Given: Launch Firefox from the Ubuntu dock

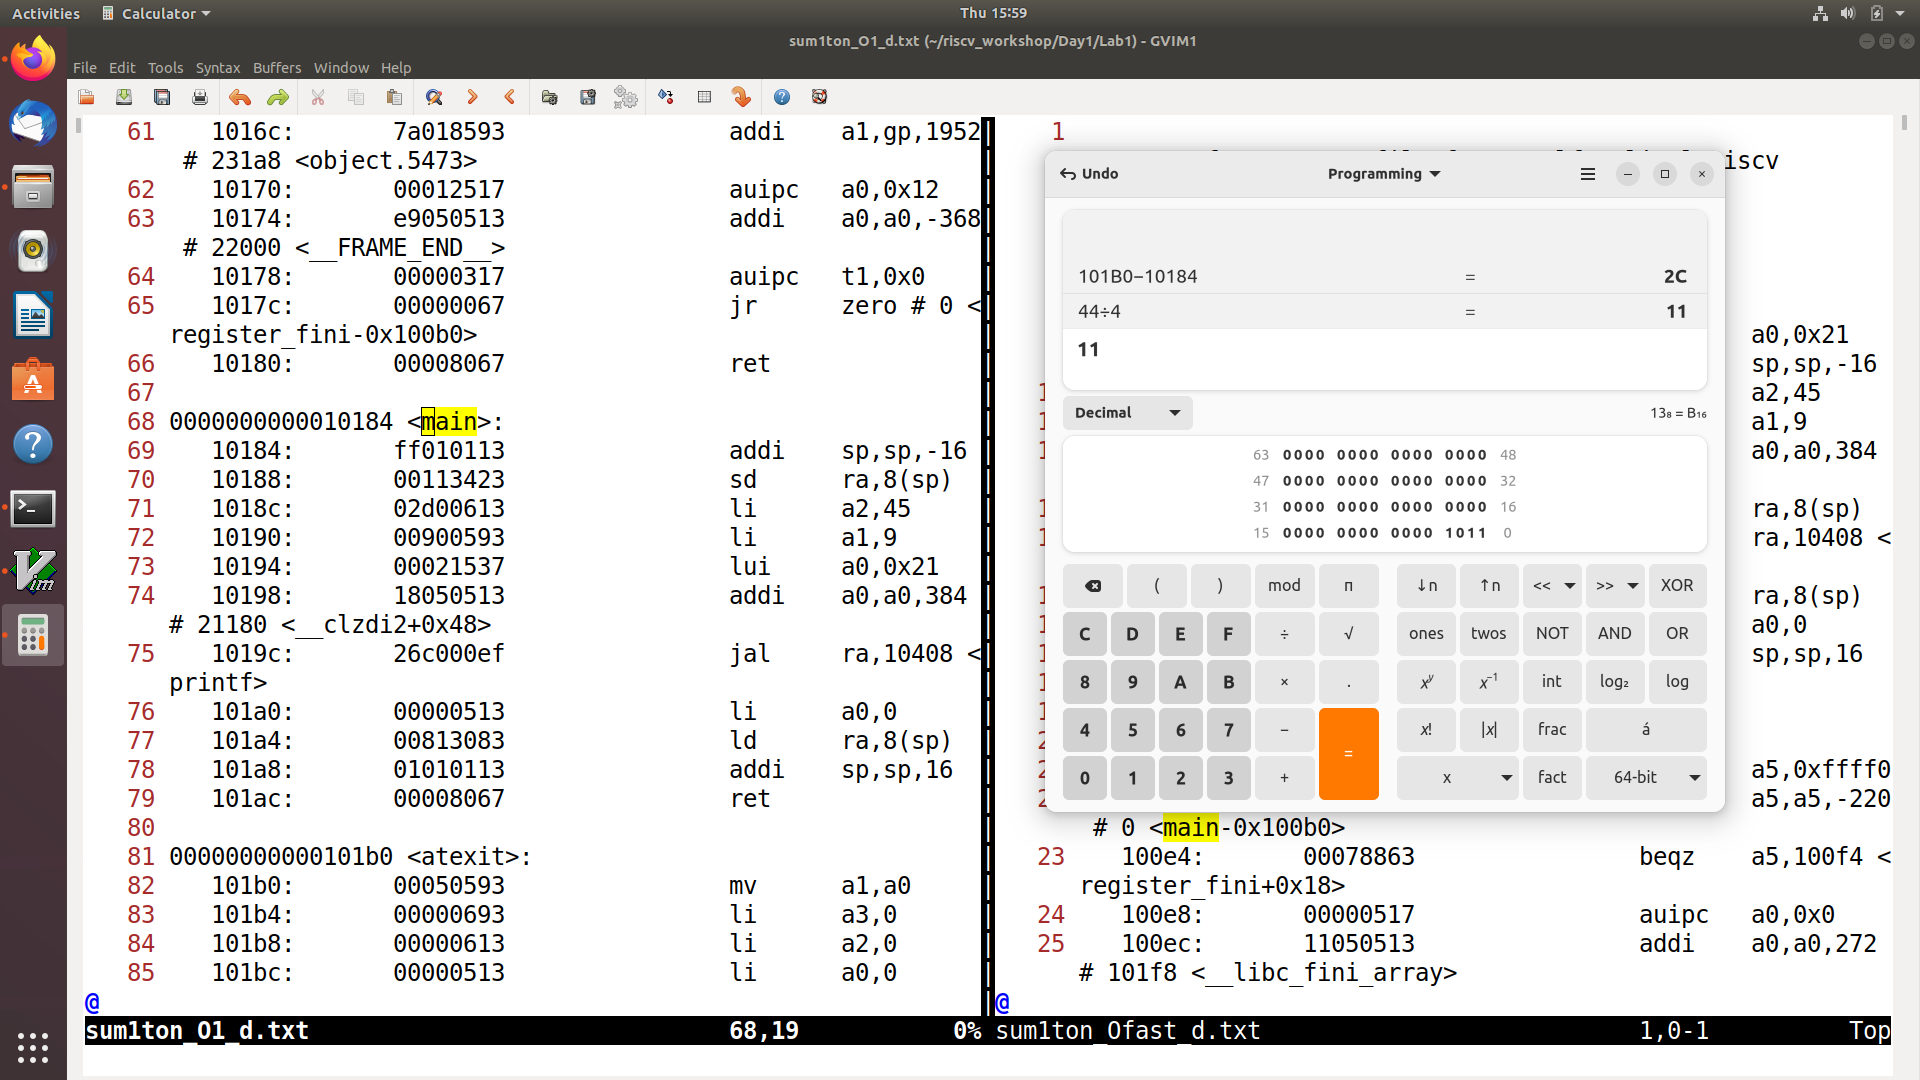Looking at the screenshot, I should tap(33, 57).
